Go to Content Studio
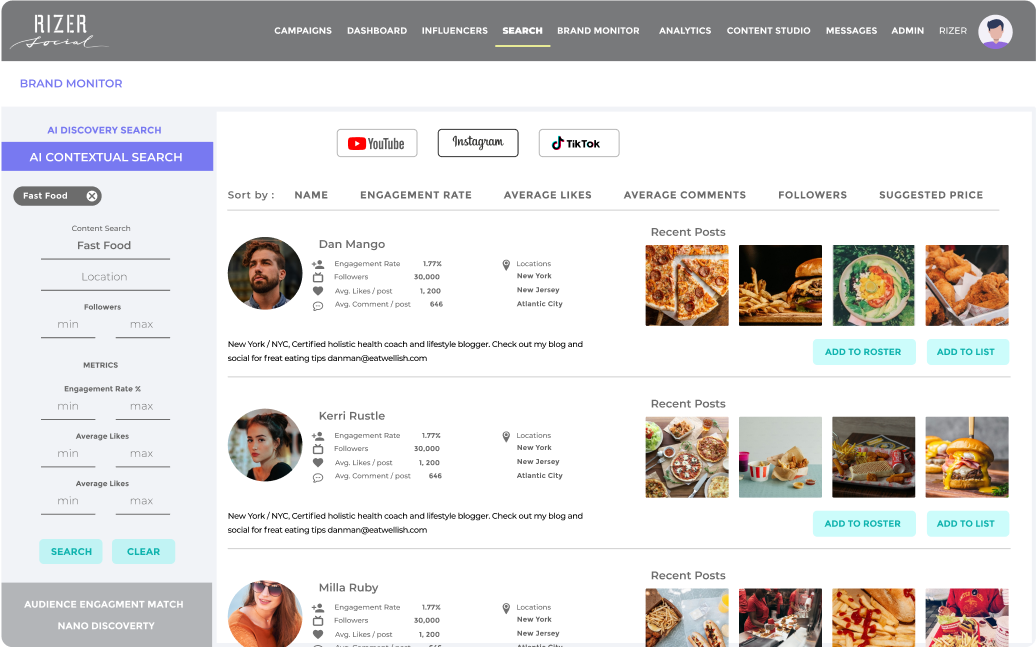 768,30
